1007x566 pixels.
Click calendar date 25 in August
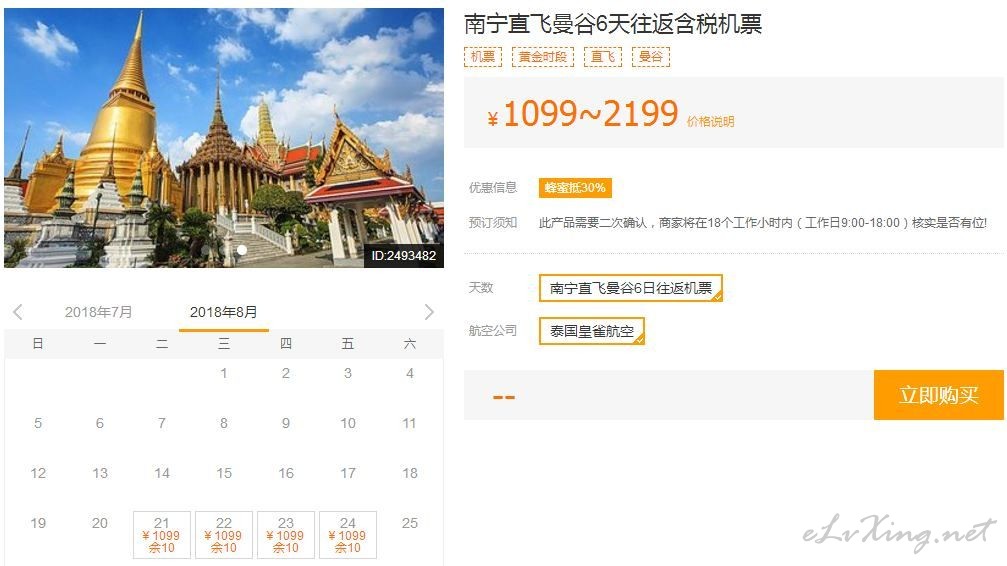coord(410,523)
